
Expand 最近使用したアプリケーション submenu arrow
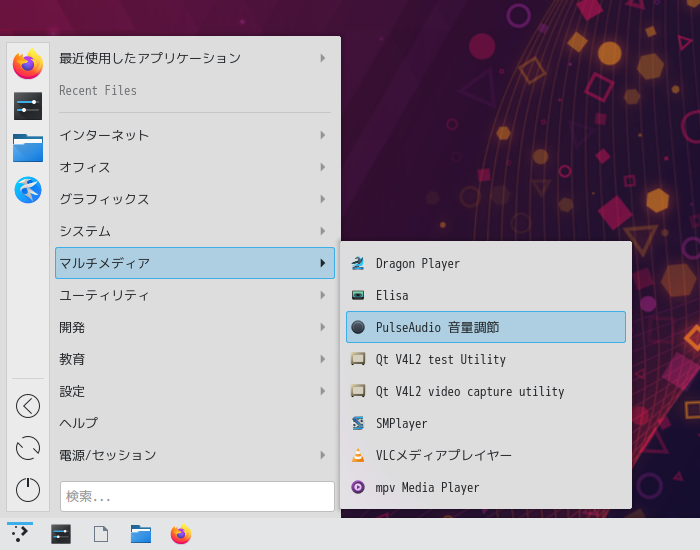click(x=323, y=58)
